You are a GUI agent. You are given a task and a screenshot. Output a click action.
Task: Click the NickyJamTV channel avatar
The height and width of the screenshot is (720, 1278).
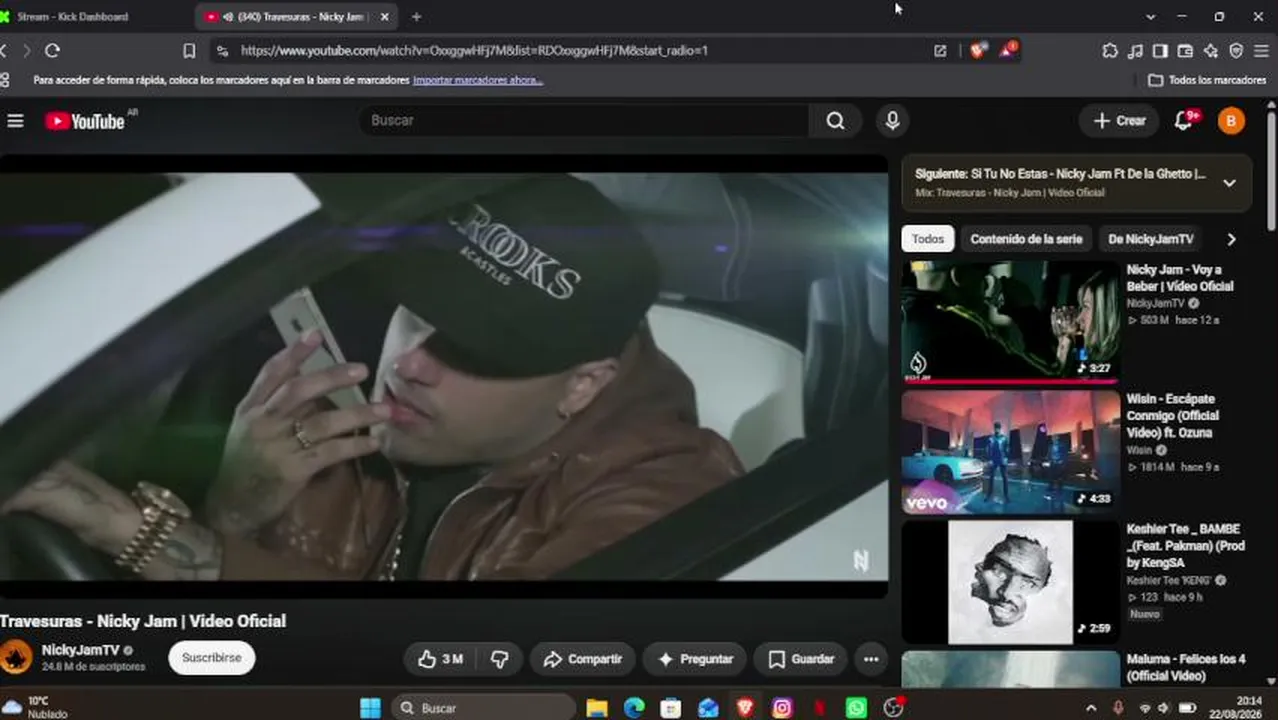(x=16, y=657)
